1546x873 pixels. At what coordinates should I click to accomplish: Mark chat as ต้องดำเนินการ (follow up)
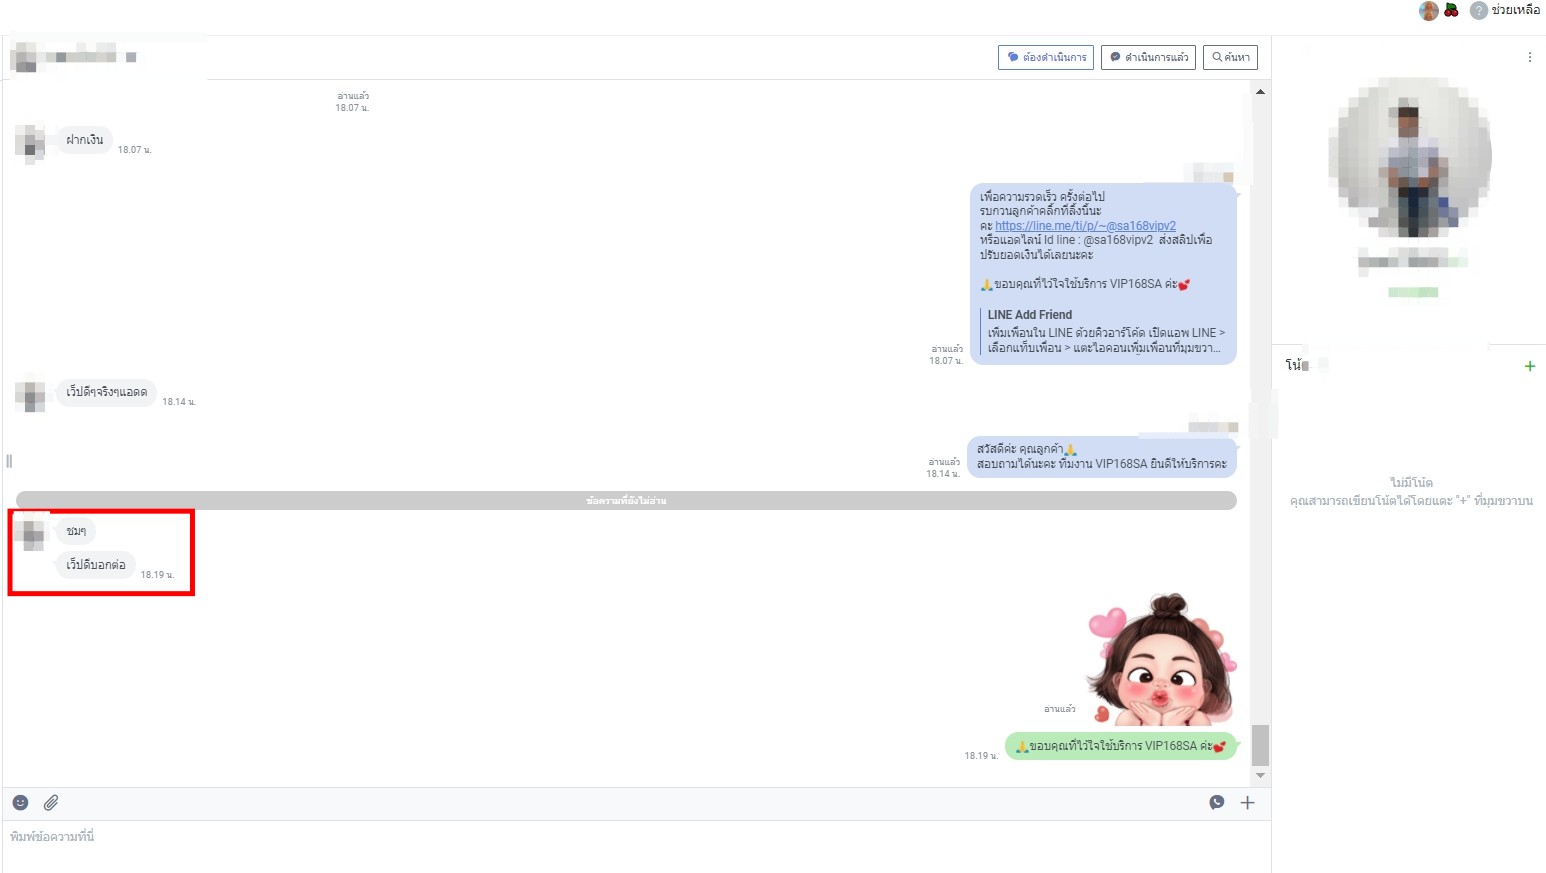click(x=1045, y=58)
